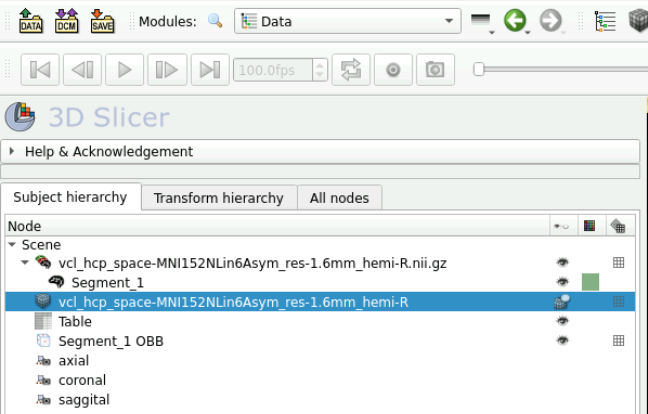Jump to last sequence frame

tap(210, 70)
